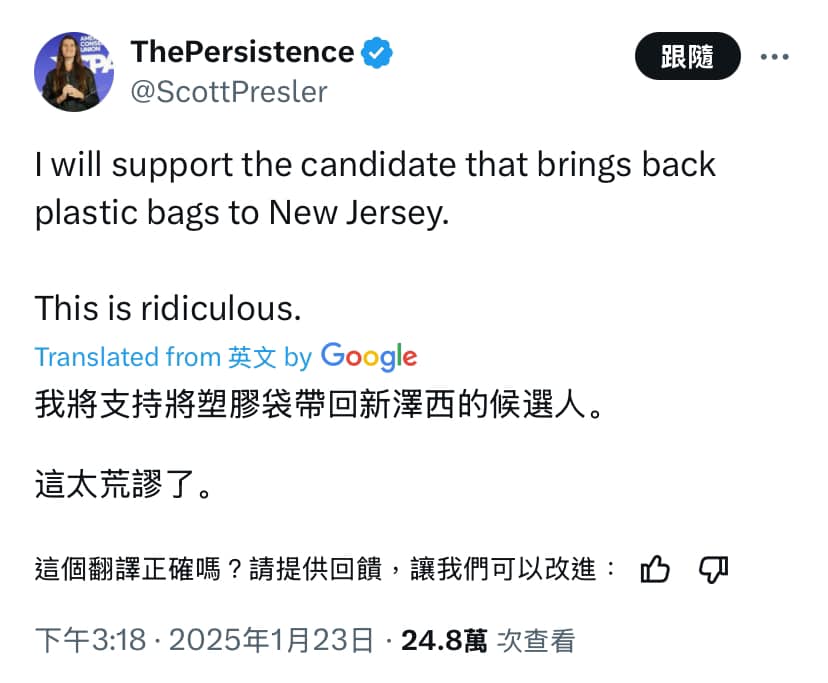Click the thumbs down translation feedback icon
Image resolution: width=828 pixels, height=683 pixels.
pyautogui.click(x=713, y=570)
